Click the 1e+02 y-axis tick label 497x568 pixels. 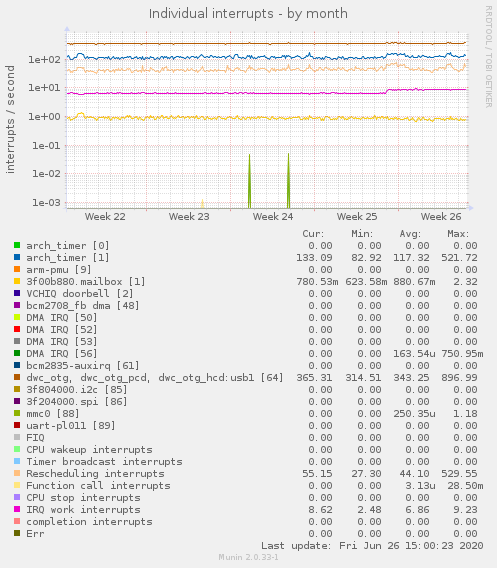(x=45, y=59)
